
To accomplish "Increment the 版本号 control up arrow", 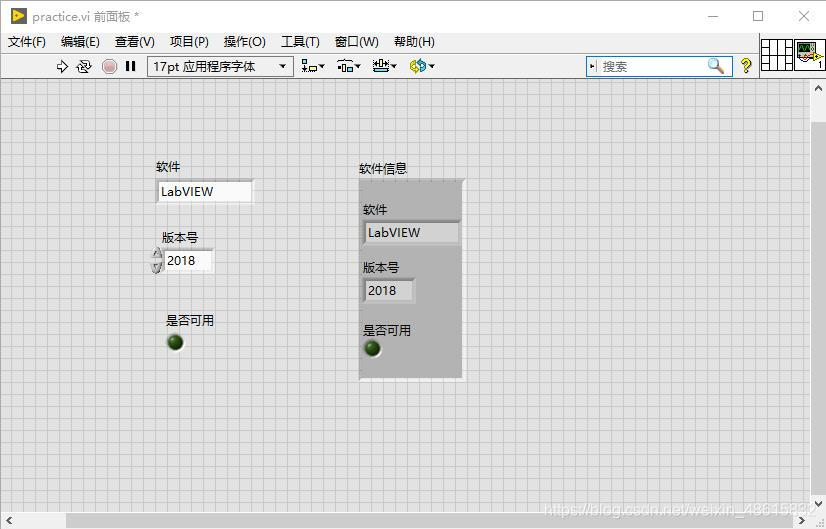I will click(x=156, y=254).
